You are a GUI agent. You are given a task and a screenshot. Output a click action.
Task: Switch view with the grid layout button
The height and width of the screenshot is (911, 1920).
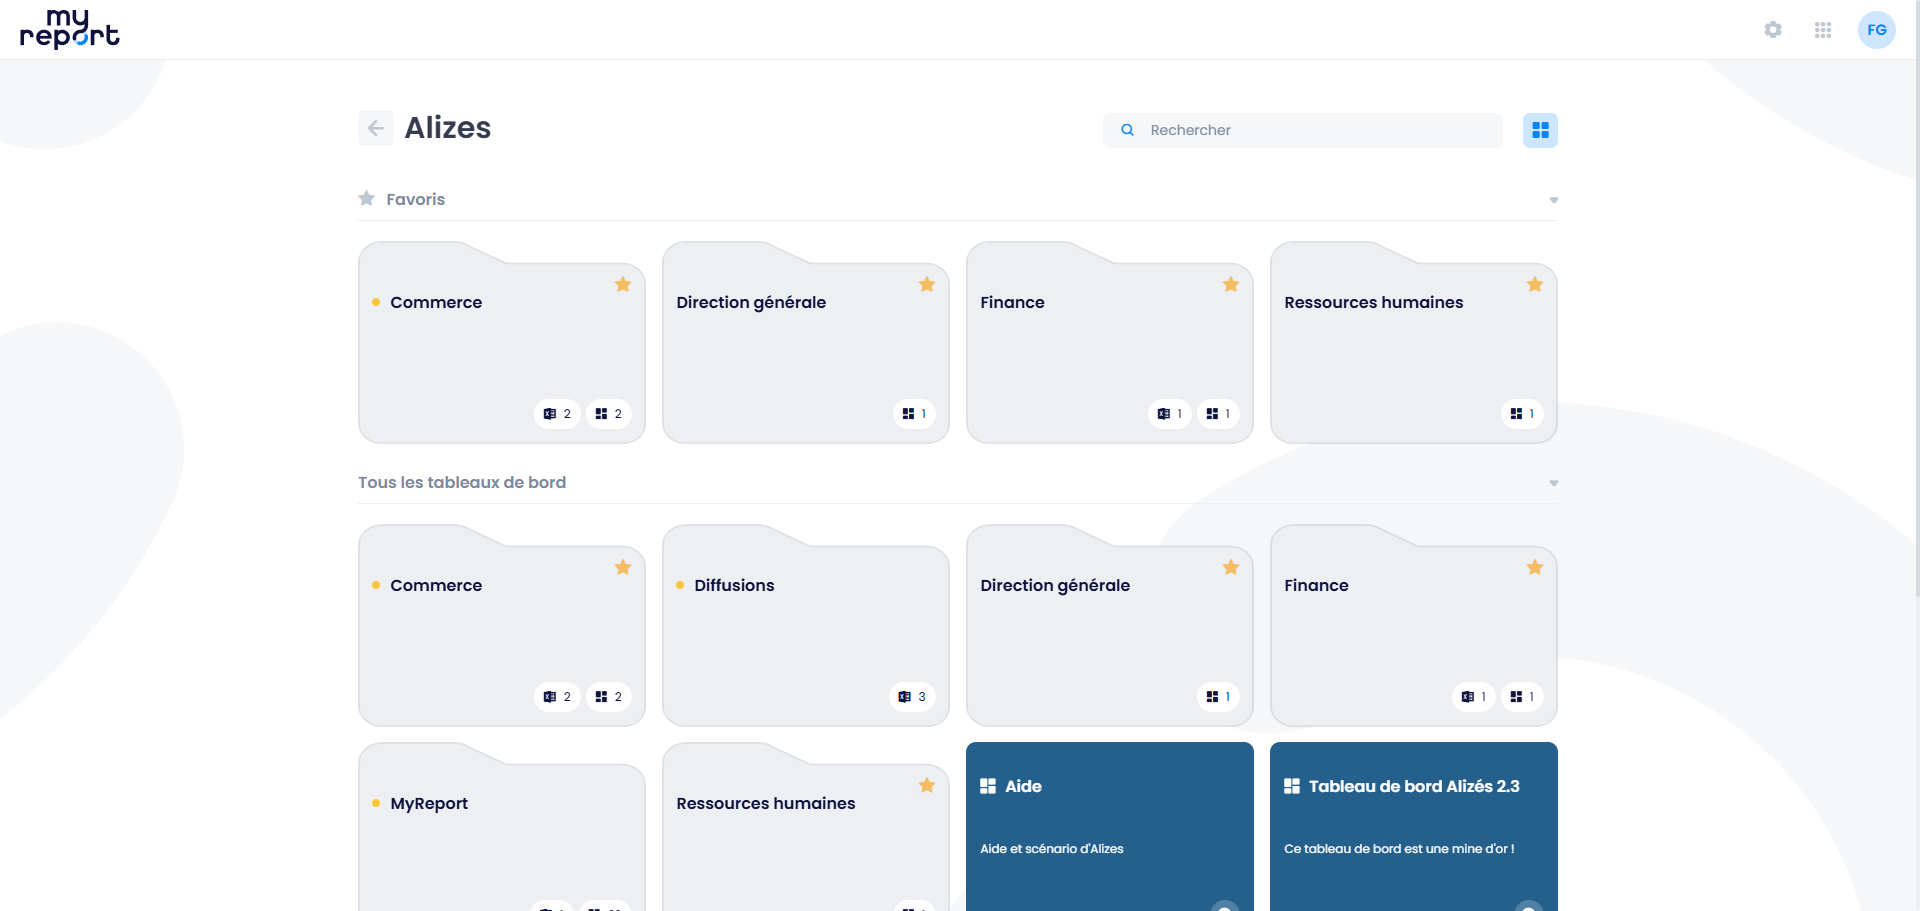pyautogui.click(x=1539, y=130)
